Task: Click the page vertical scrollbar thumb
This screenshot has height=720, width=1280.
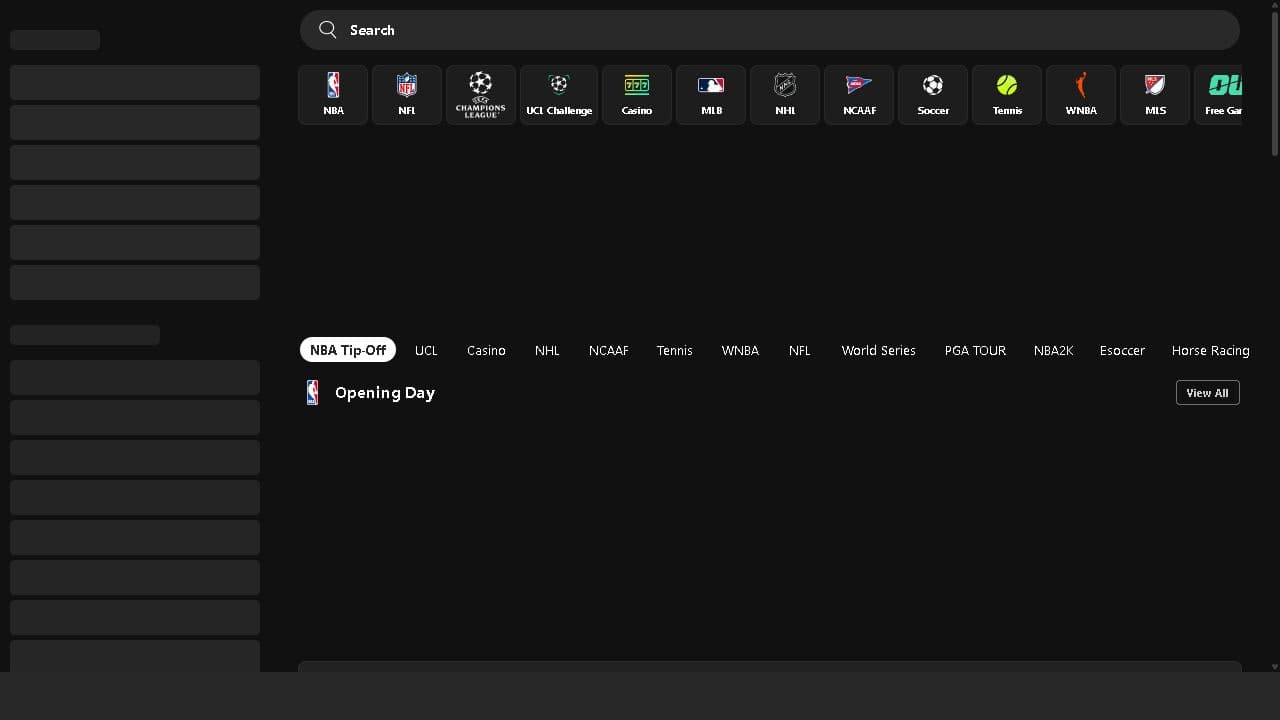Action: 1275,82
